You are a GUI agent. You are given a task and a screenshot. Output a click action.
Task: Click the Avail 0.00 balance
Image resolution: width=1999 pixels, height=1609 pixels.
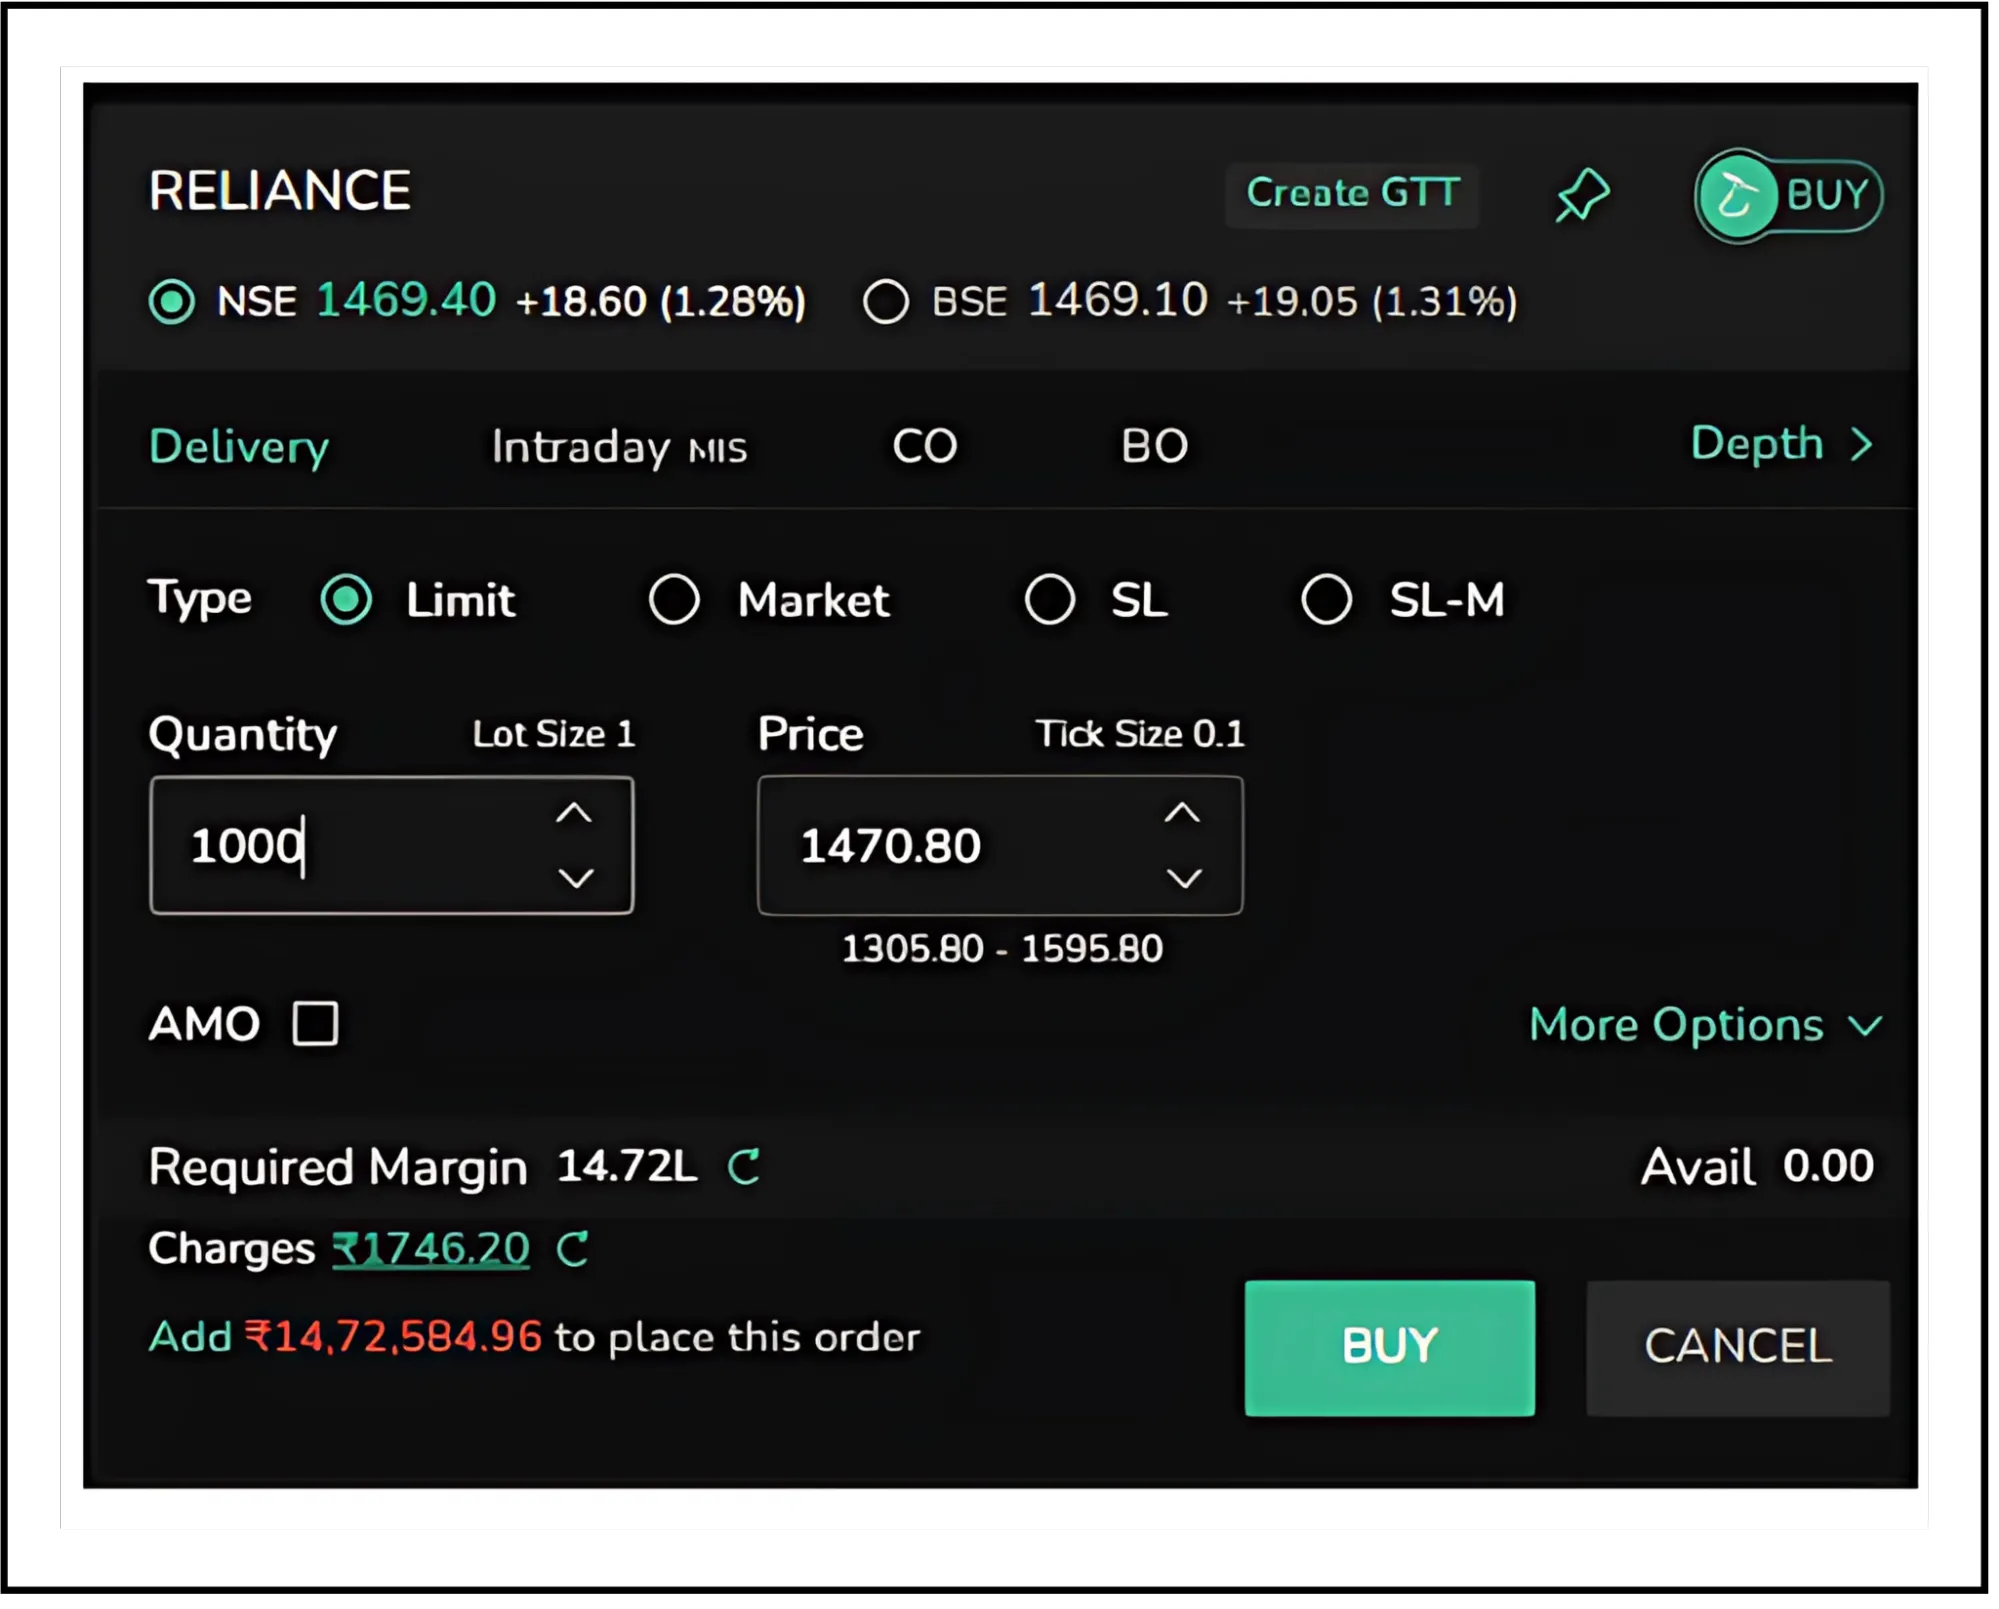[x=1757, y=1166]
